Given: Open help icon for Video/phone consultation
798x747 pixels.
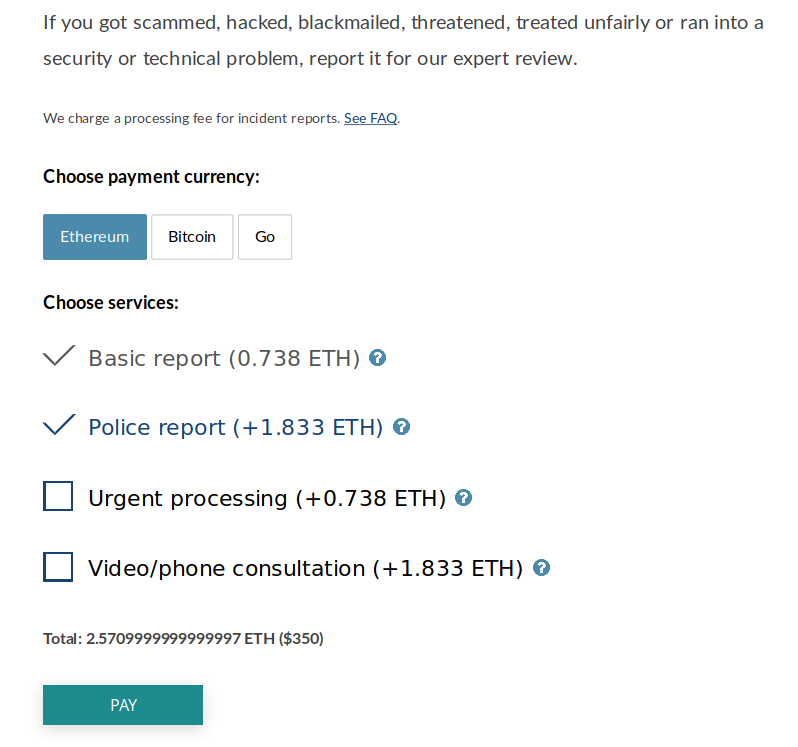Looking at the screenshot, I should [541, 567].
